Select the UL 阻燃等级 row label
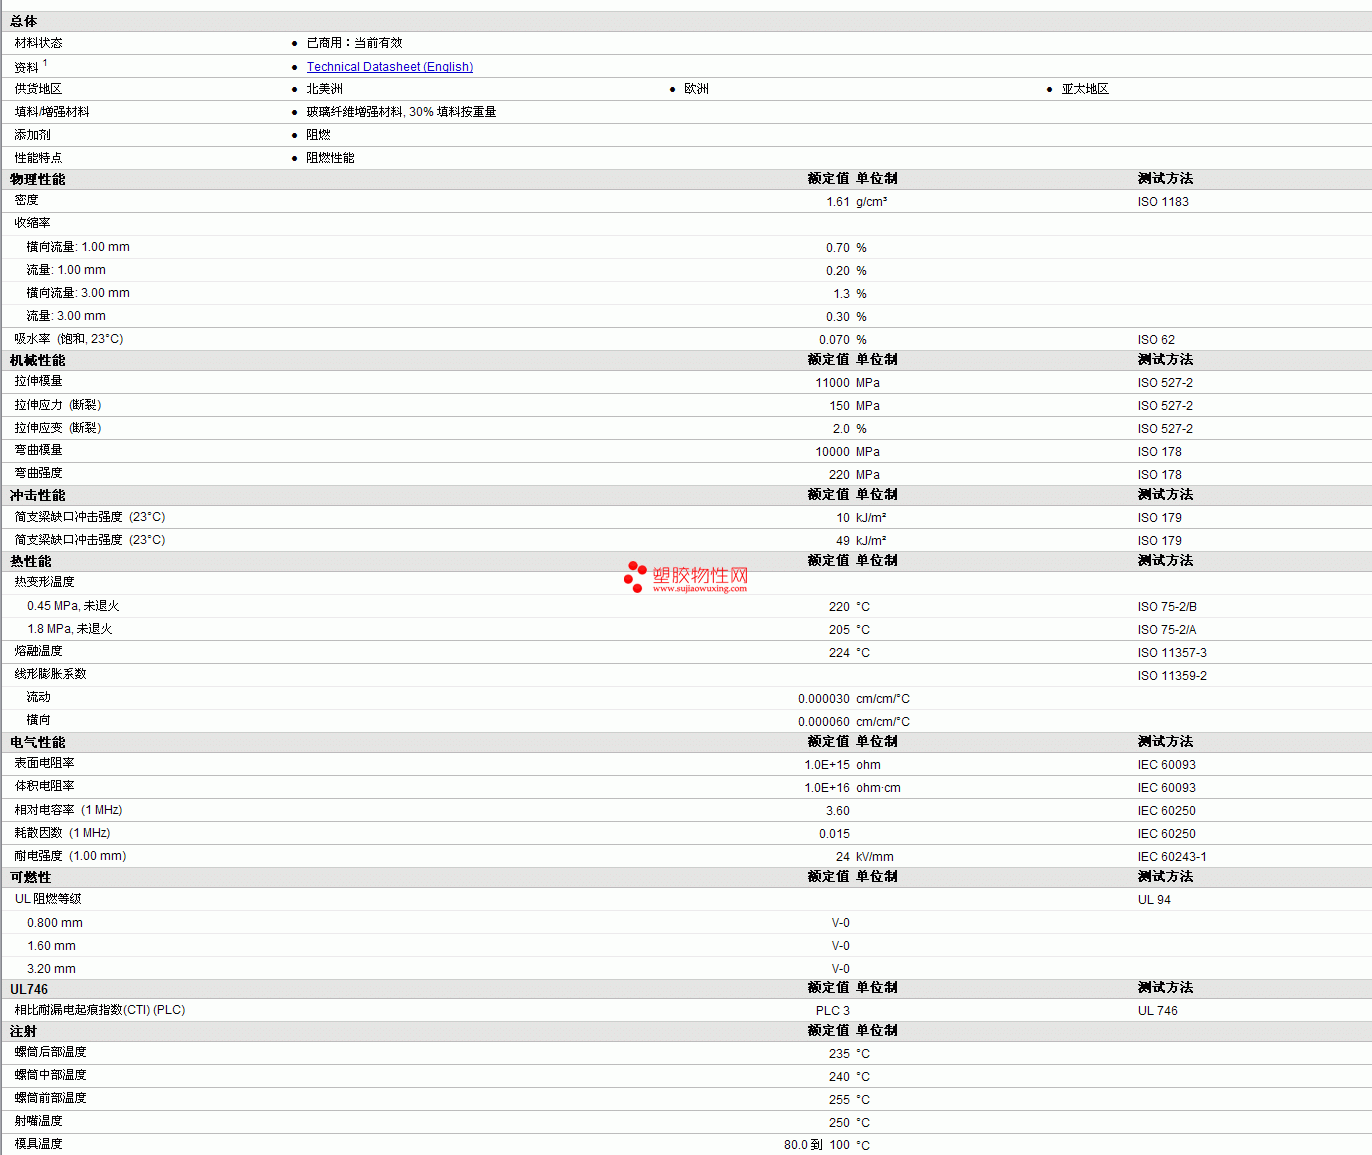This screenshot has height=1155, width=1372. coord(48,899)
